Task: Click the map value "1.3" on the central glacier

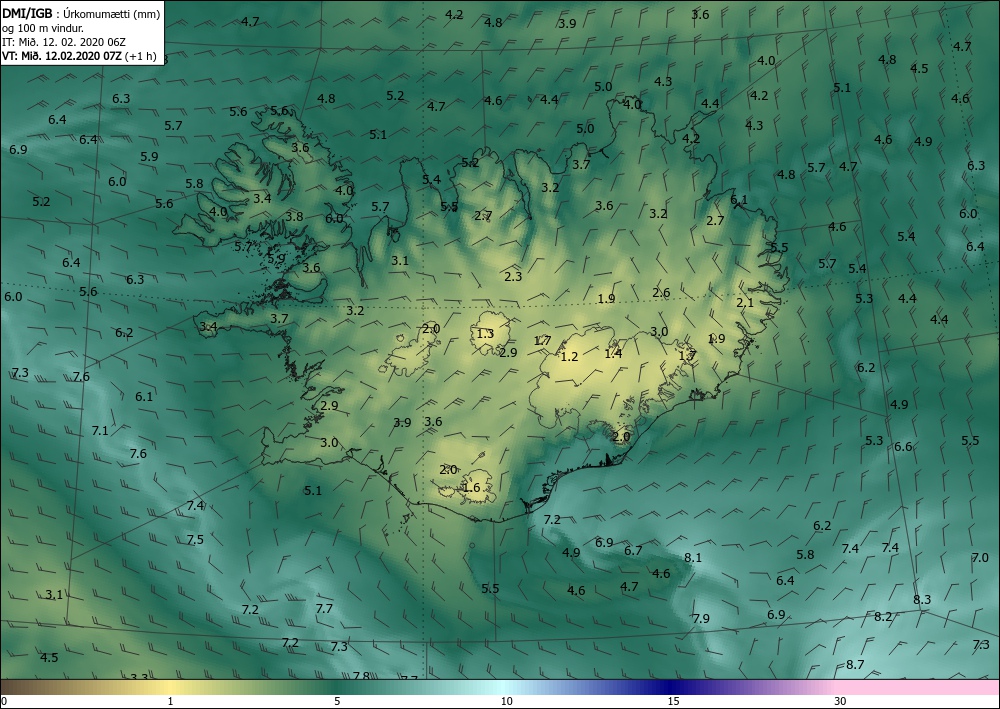Action: coord(485,333)
